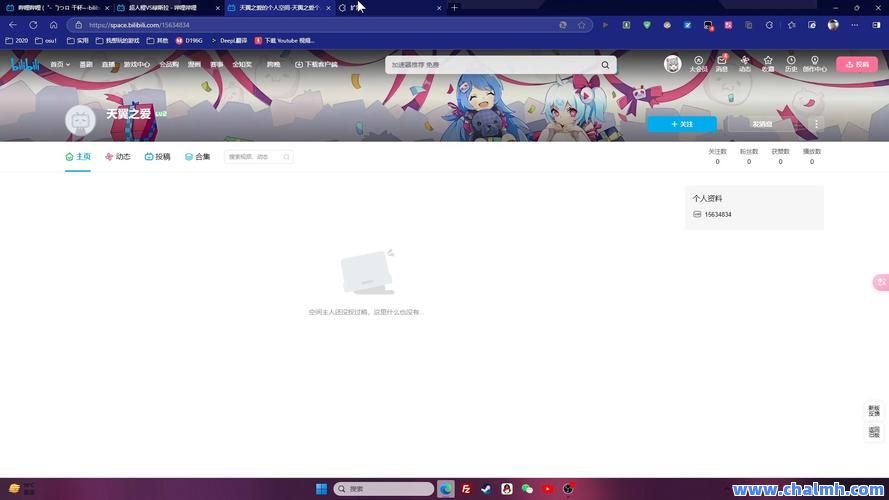The image size is (889, 500).
Task: Open 游戏中心 in the top navigation
Action: point(137,65)
